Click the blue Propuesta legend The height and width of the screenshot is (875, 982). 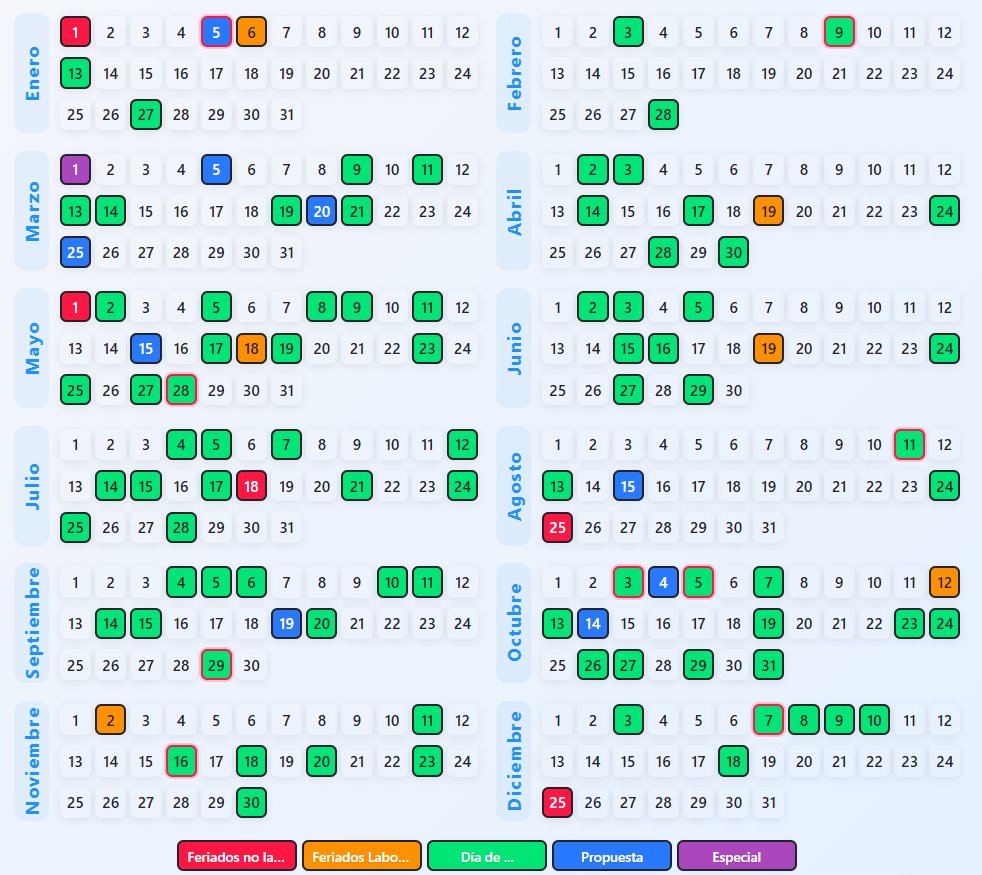point(612,856)
